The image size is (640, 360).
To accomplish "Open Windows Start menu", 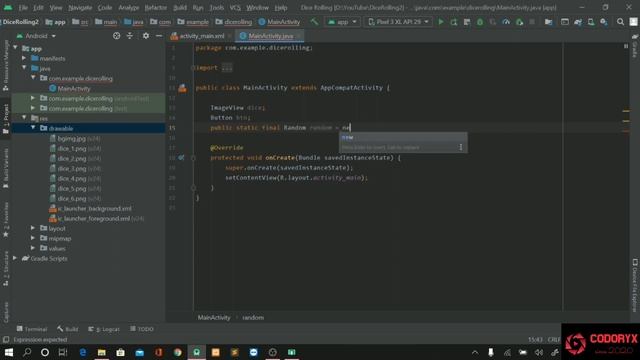I will 9,352.
